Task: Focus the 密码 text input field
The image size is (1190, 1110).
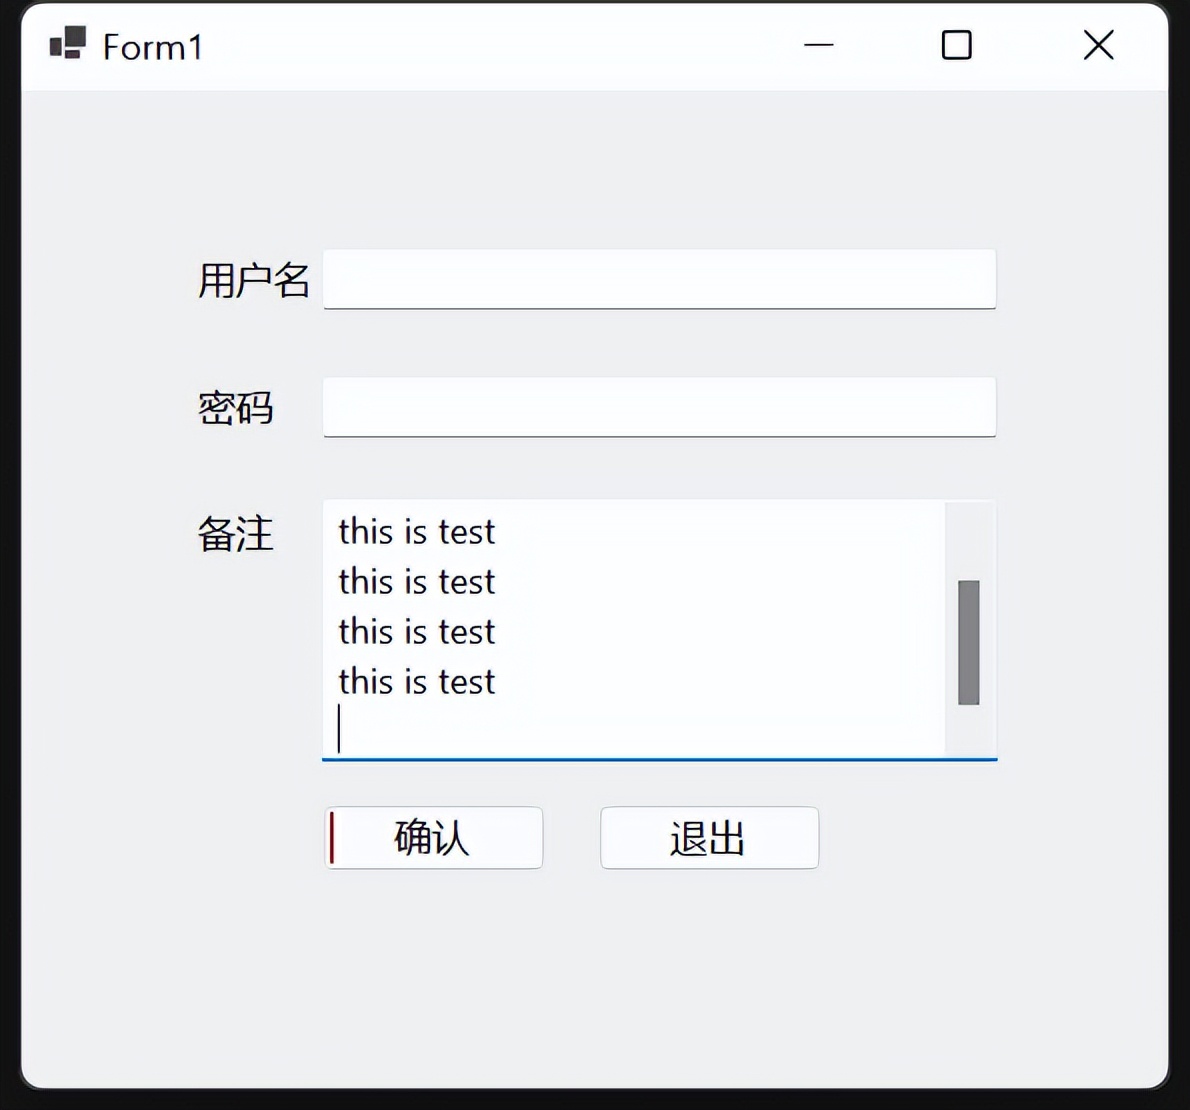Action: [x=659, y=407]
